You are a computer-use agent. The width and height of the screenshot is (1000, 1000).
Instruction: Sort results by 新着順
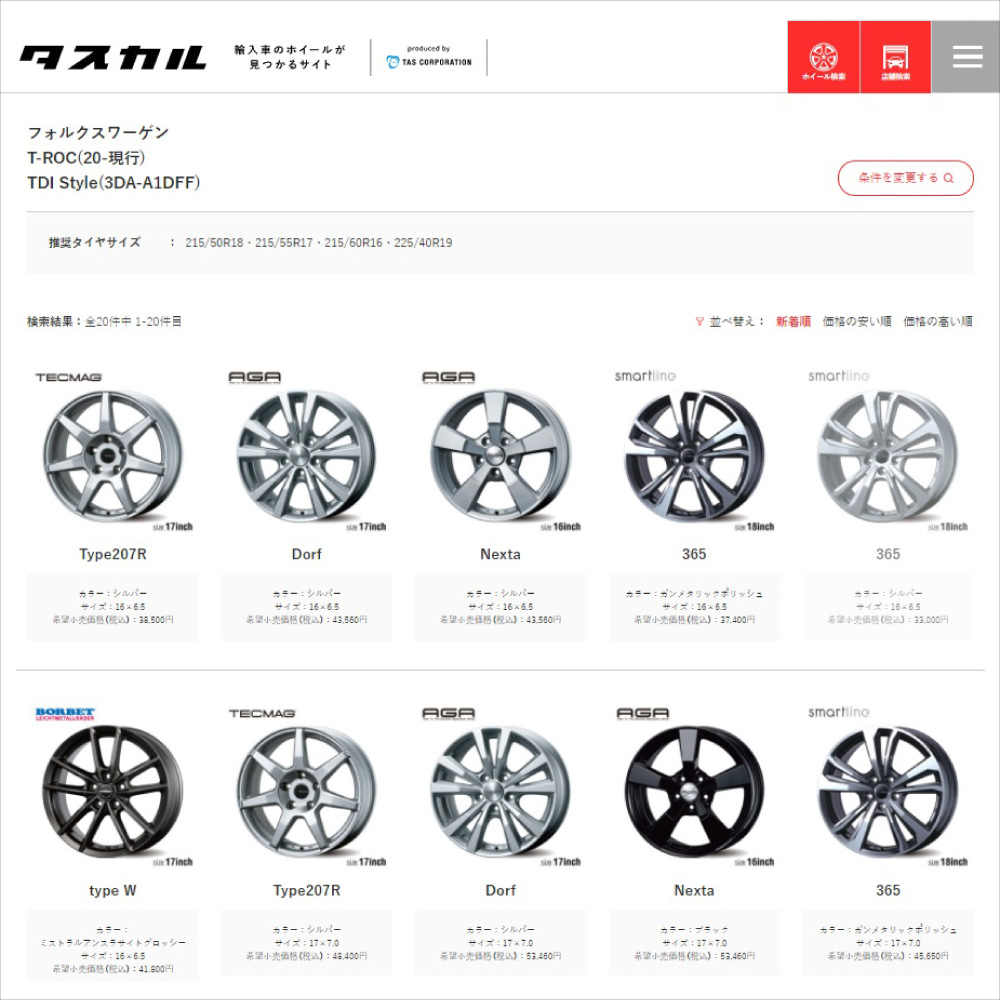(793, 321)
